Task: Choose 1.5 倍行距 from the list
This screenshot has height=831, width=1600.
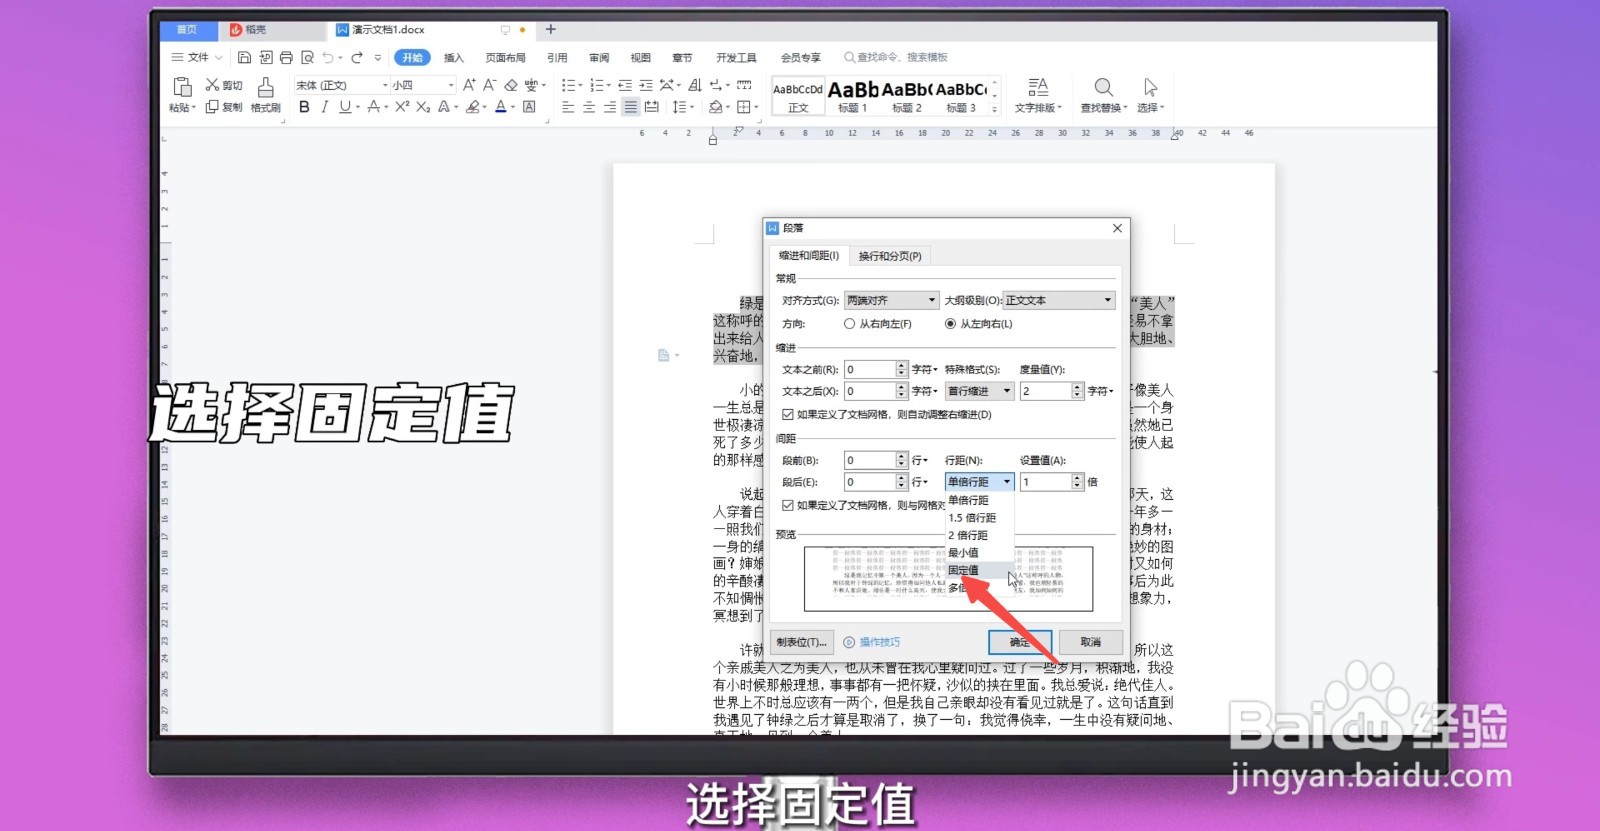Action: click(x=980, y=518)
